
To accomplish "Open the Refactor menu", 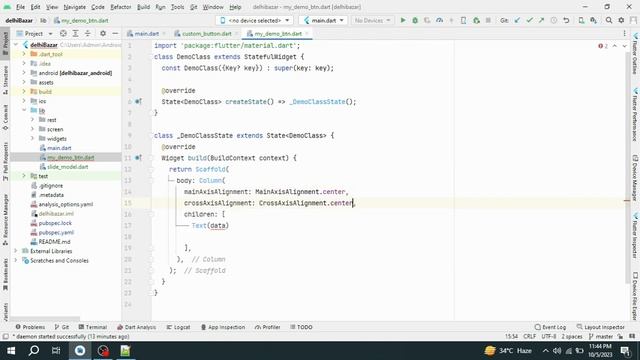I will [x=121, y=7].
